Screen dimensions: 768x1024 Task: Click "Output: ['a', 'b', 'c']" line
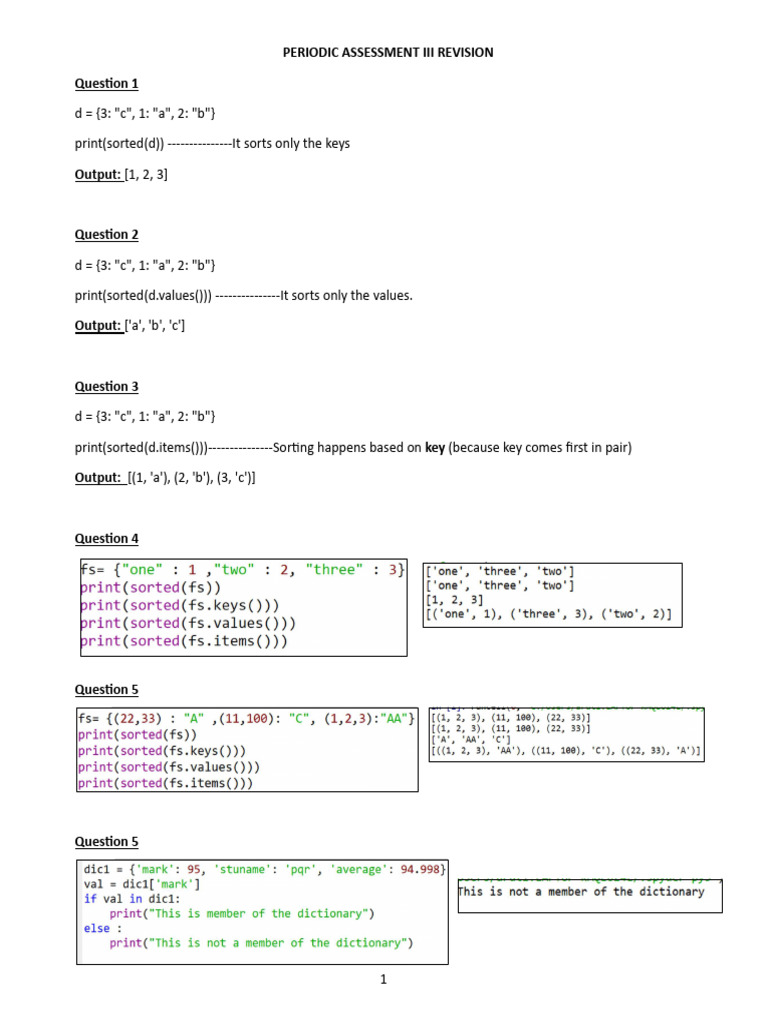[x=130, y=325]
